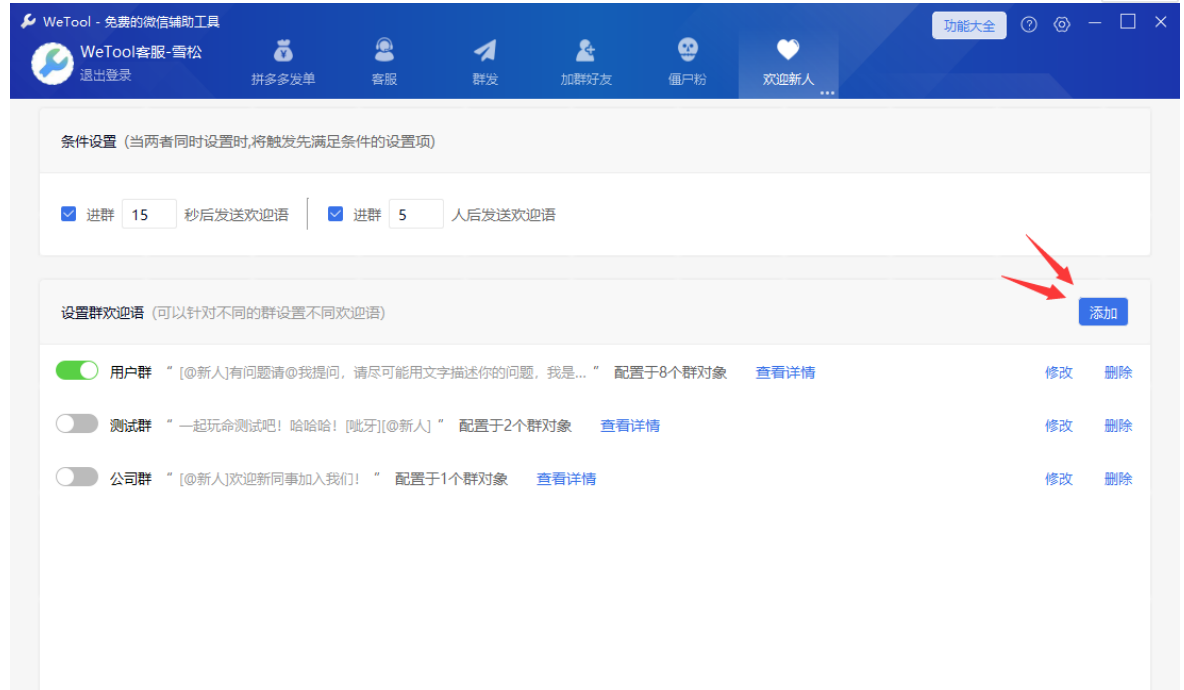Open 查看详情 for 用户群

click(x=785, y=372)
